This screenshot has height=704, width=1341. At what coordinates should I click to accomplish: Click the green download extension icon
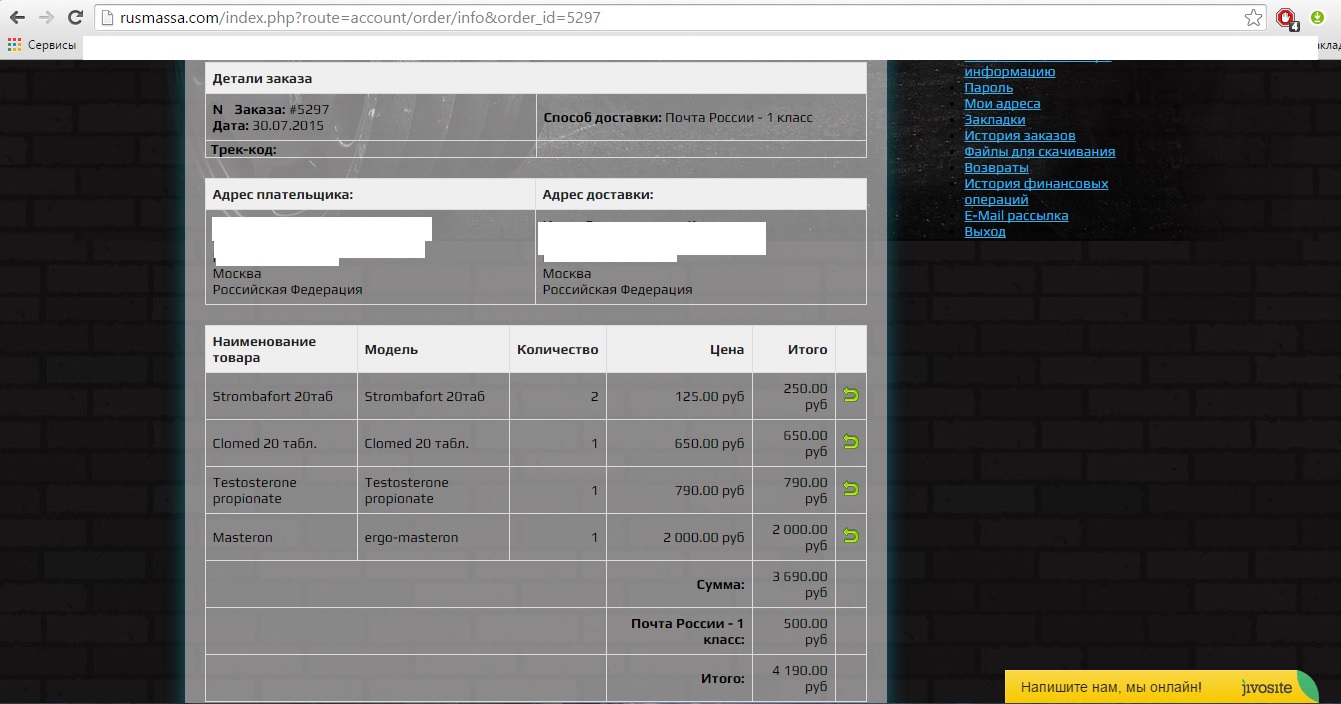pyautogui.click(x=1318, y=18)
